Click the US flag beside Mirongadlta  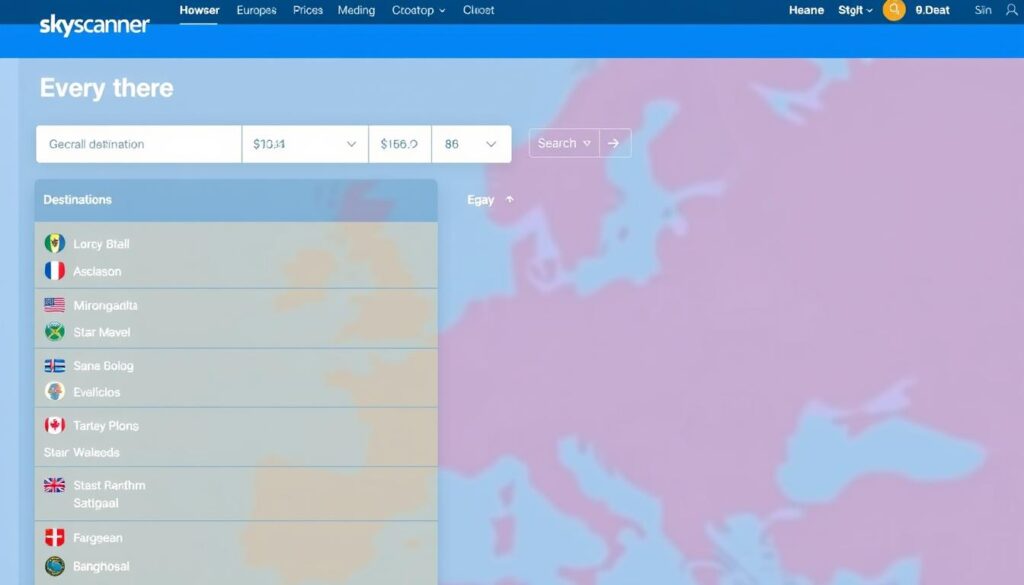pos(56,304)
